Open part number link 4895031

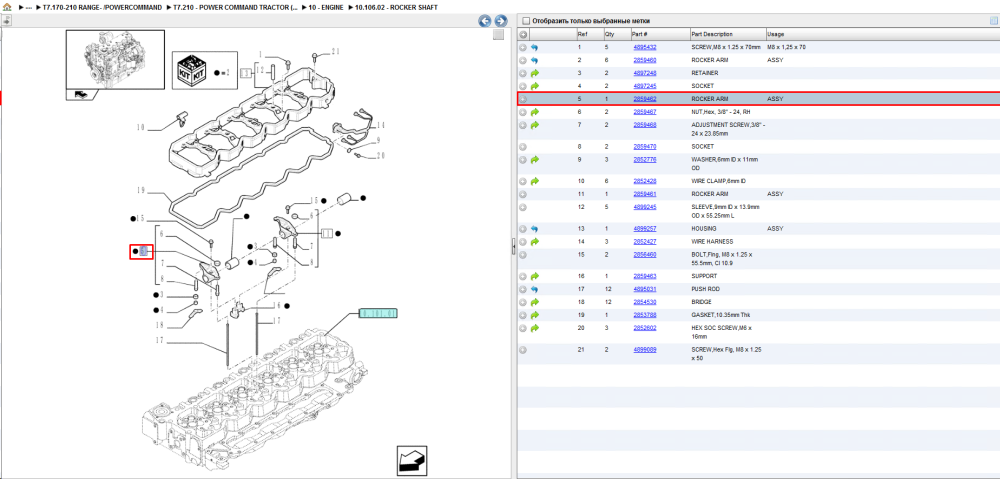tap(645, 289)
